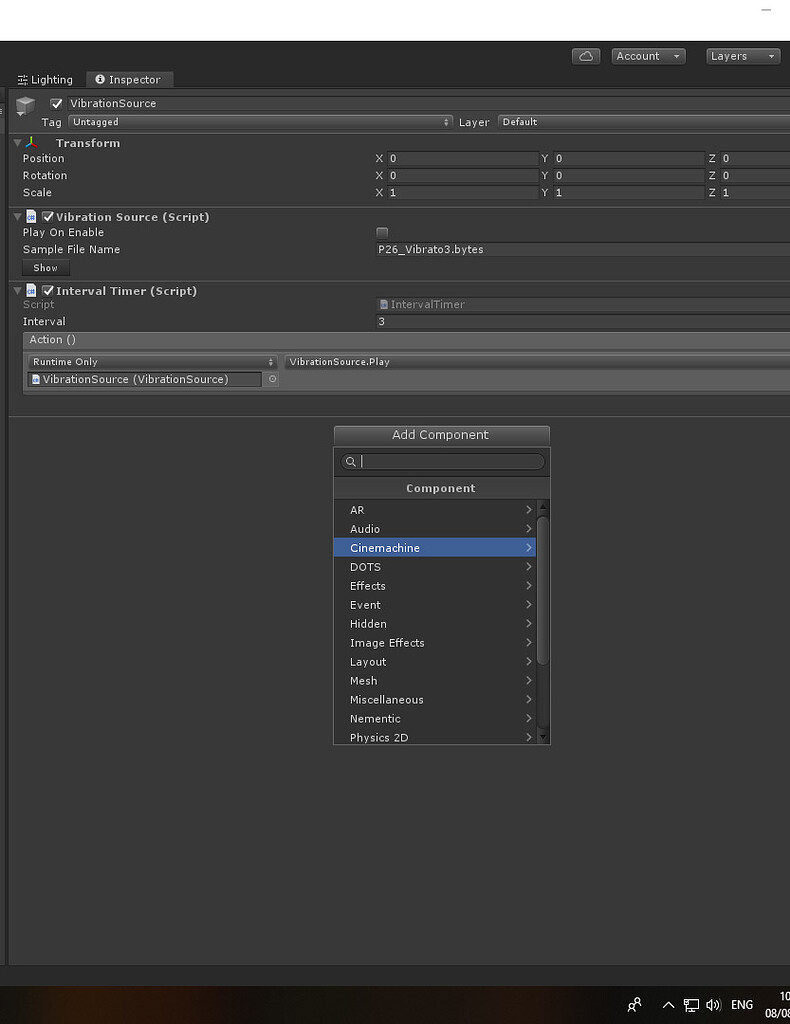Open the Default layer dropdown
The width and height of the screenshot is (790, 1024).
pyautogui.click(x=644, y=122)
